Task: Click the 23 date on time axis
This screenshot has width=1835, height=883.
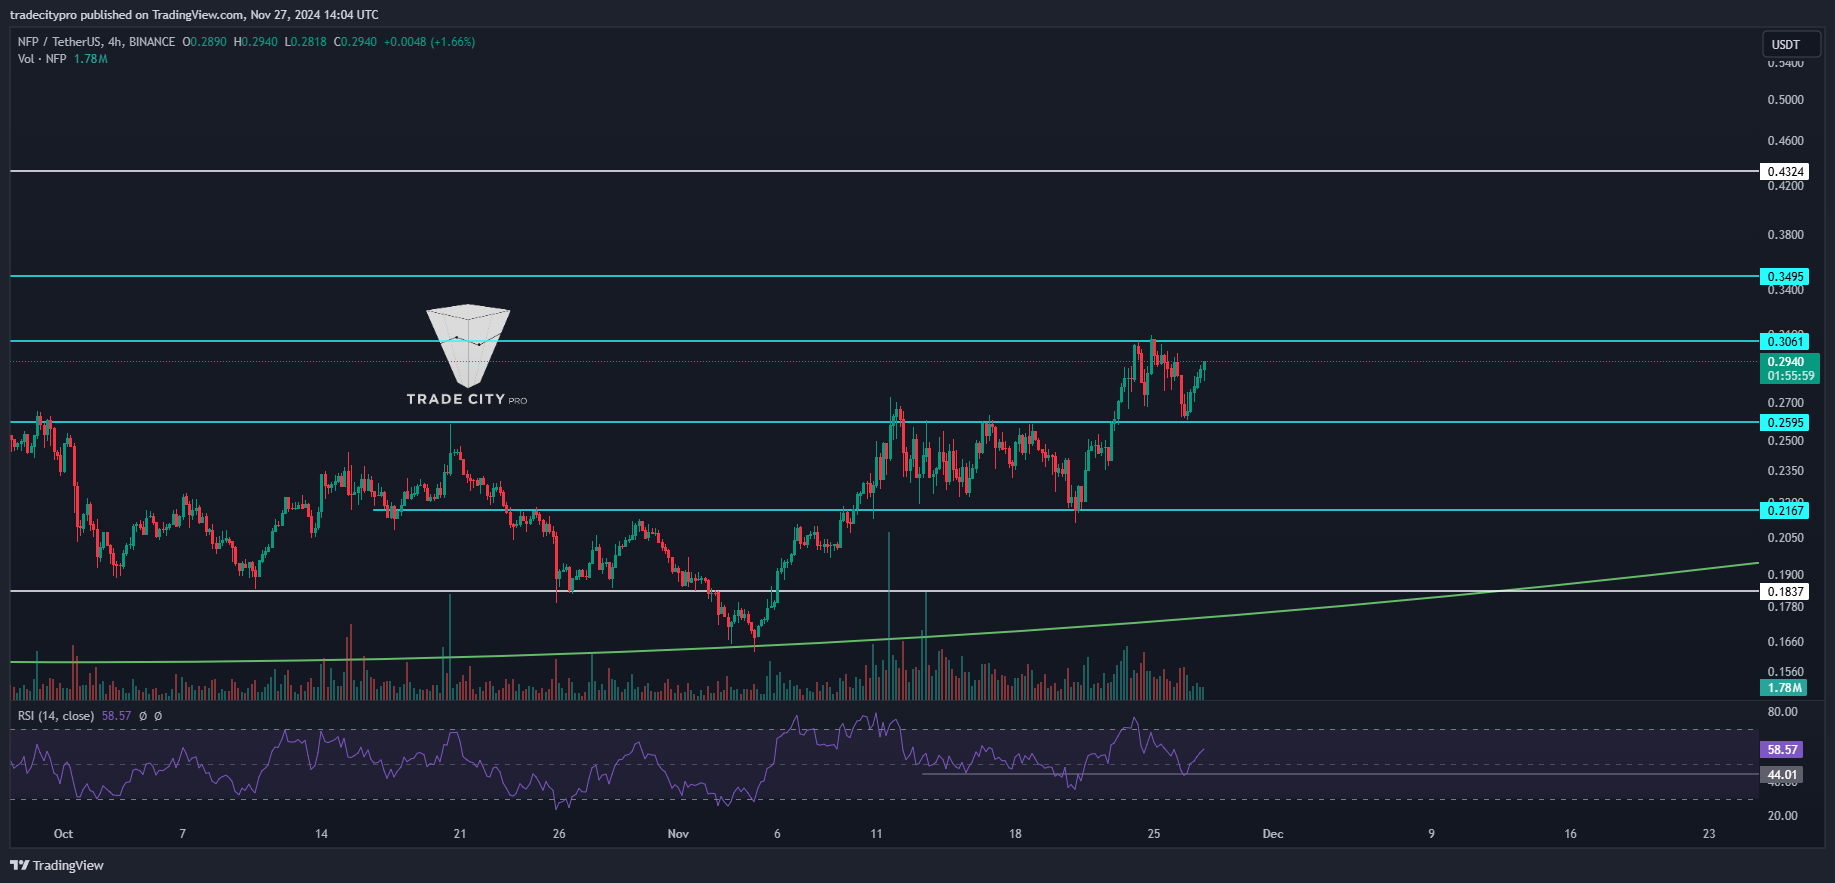Action: [1709, 834]
